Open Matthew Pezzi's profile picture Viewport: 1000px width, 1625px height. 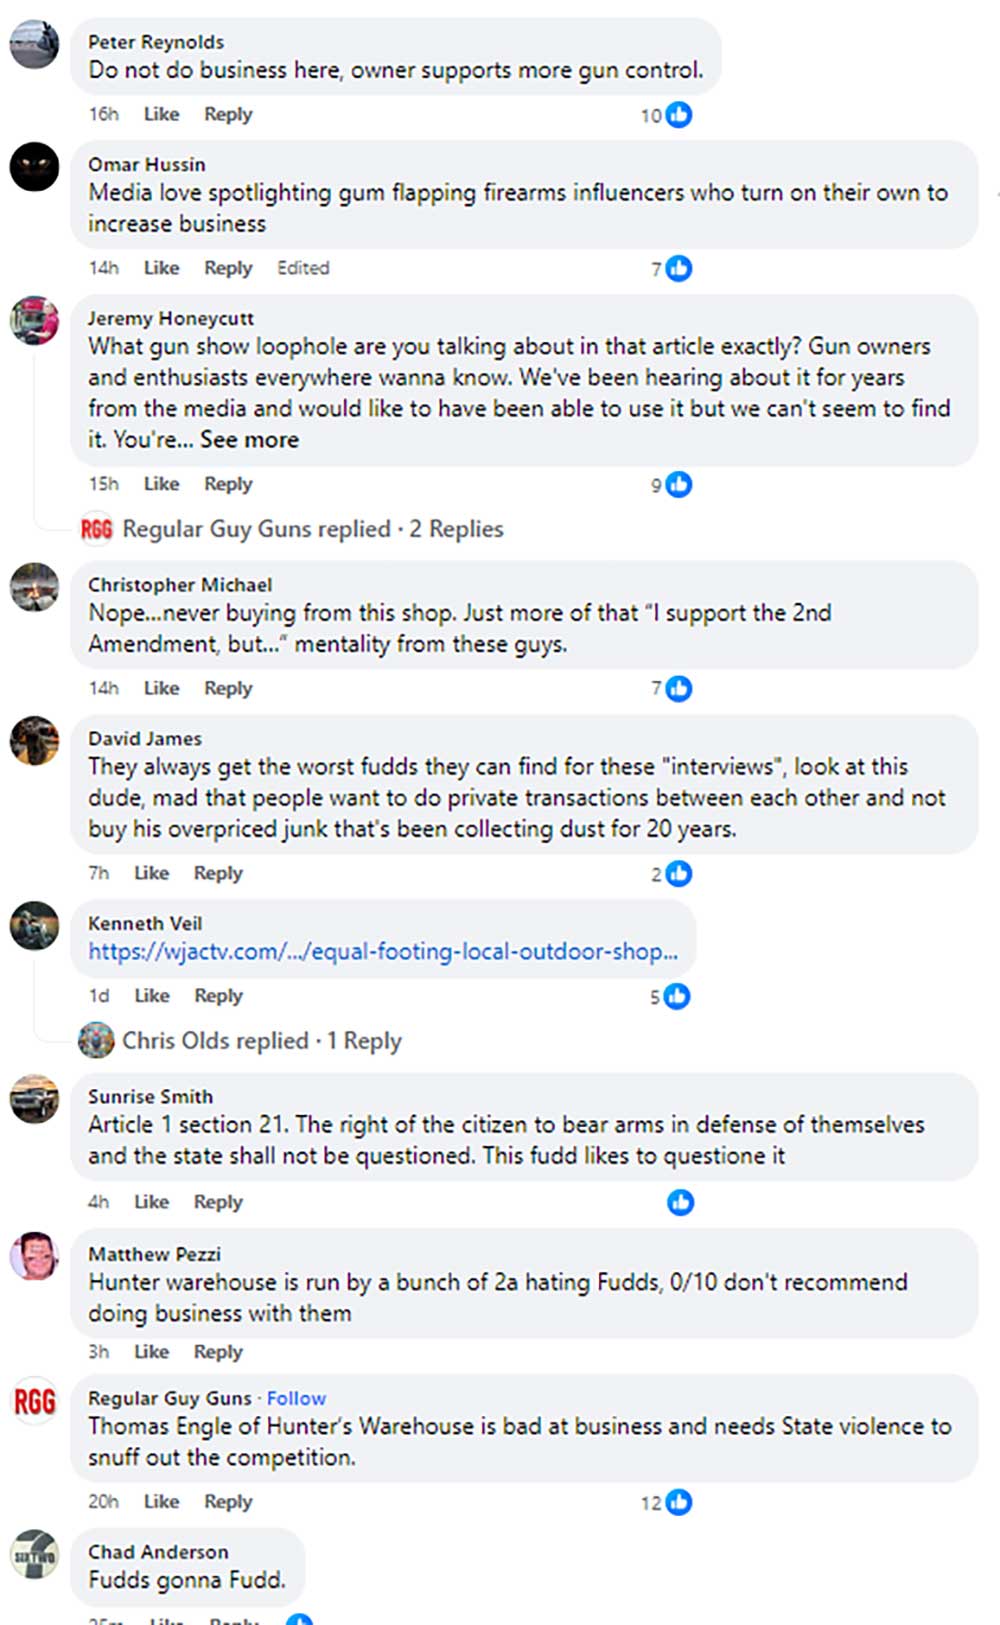(34, 1256)
